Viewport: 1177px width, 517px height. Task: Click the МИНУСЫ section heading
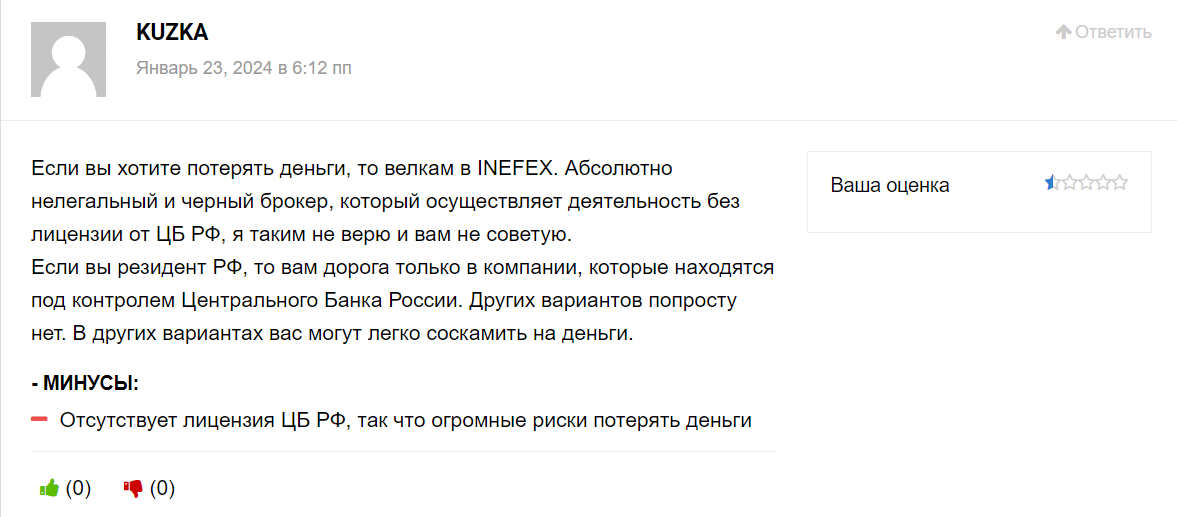coord(86,383)
